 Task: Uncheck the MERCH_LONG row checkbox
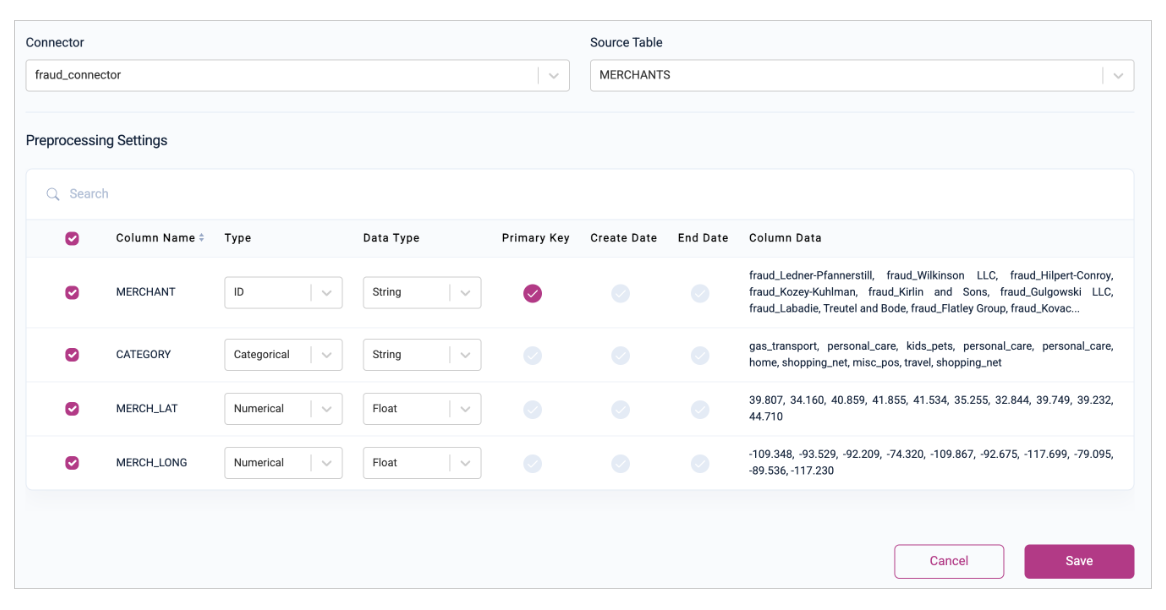72,463
